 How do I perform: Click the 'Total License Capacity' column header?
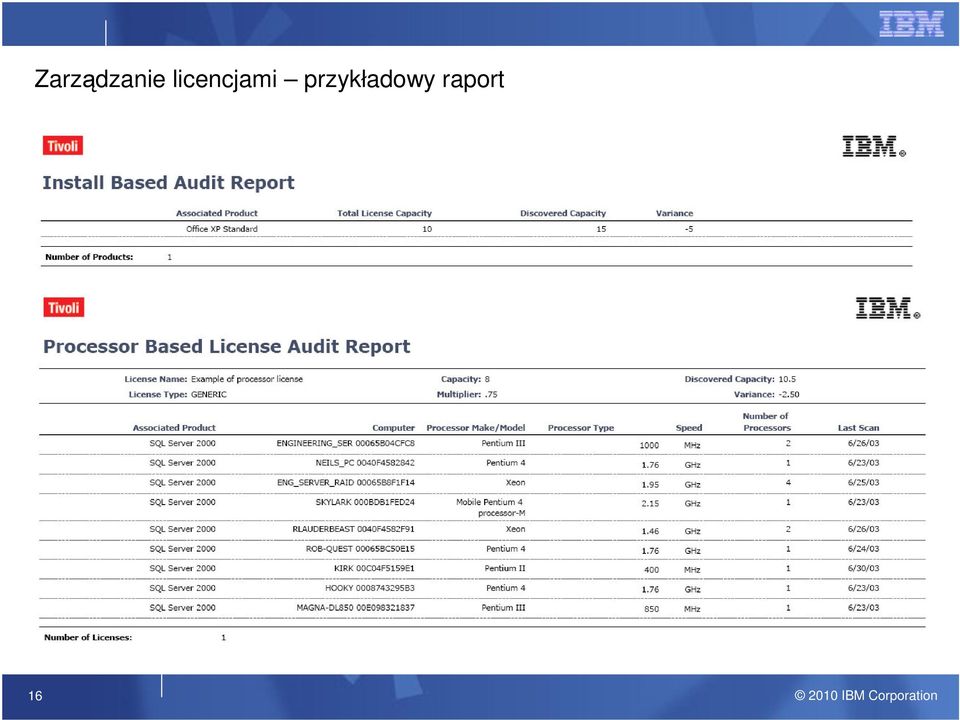384,213
